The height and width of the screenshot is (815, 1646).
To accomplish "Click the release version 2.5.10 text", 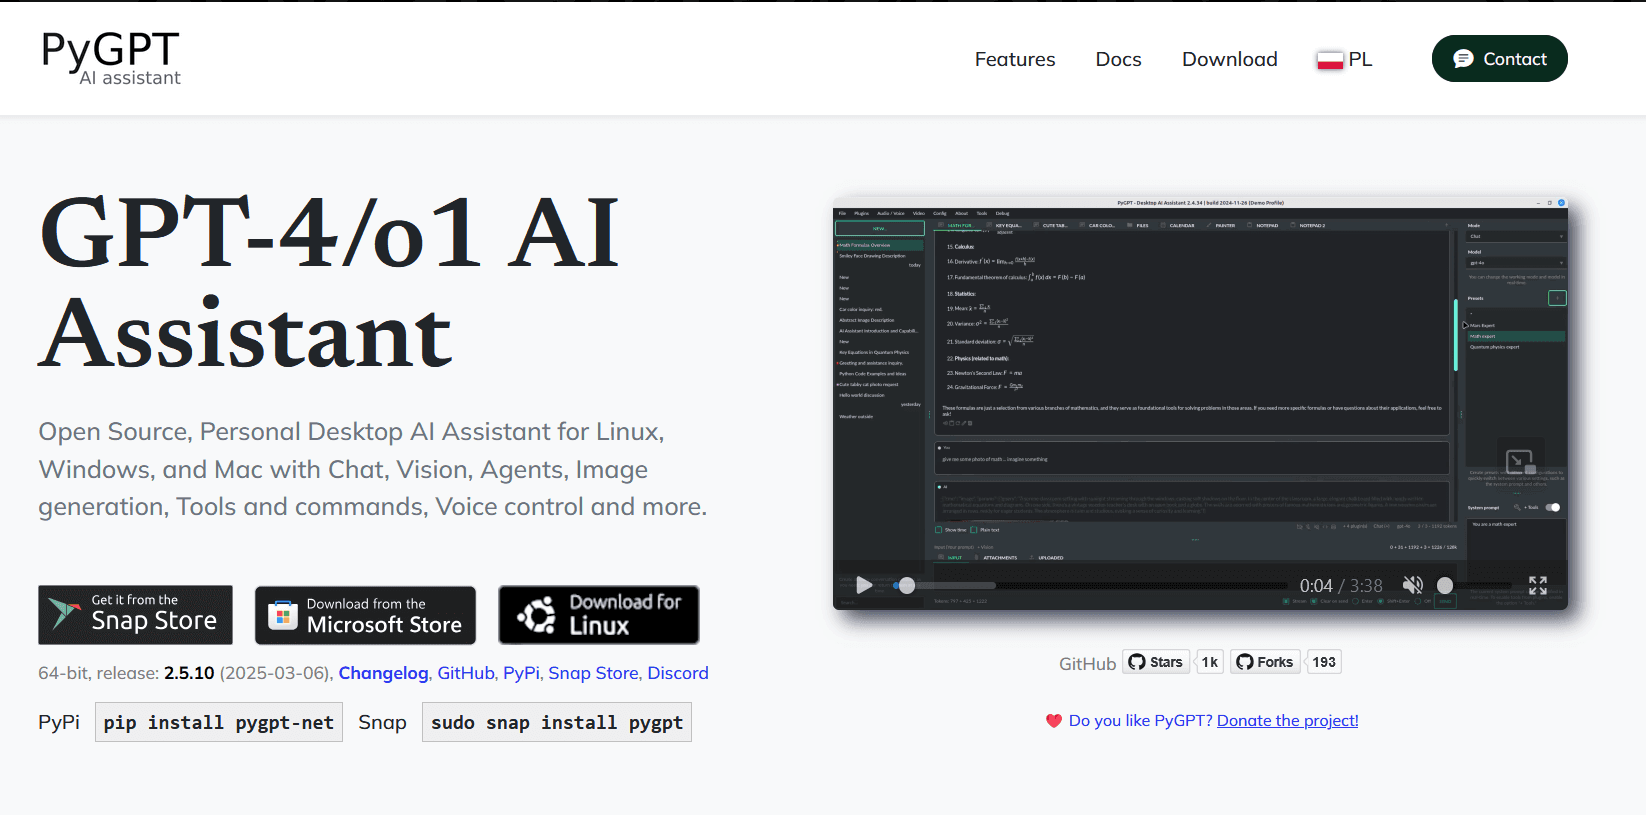I will pos(189,673).
